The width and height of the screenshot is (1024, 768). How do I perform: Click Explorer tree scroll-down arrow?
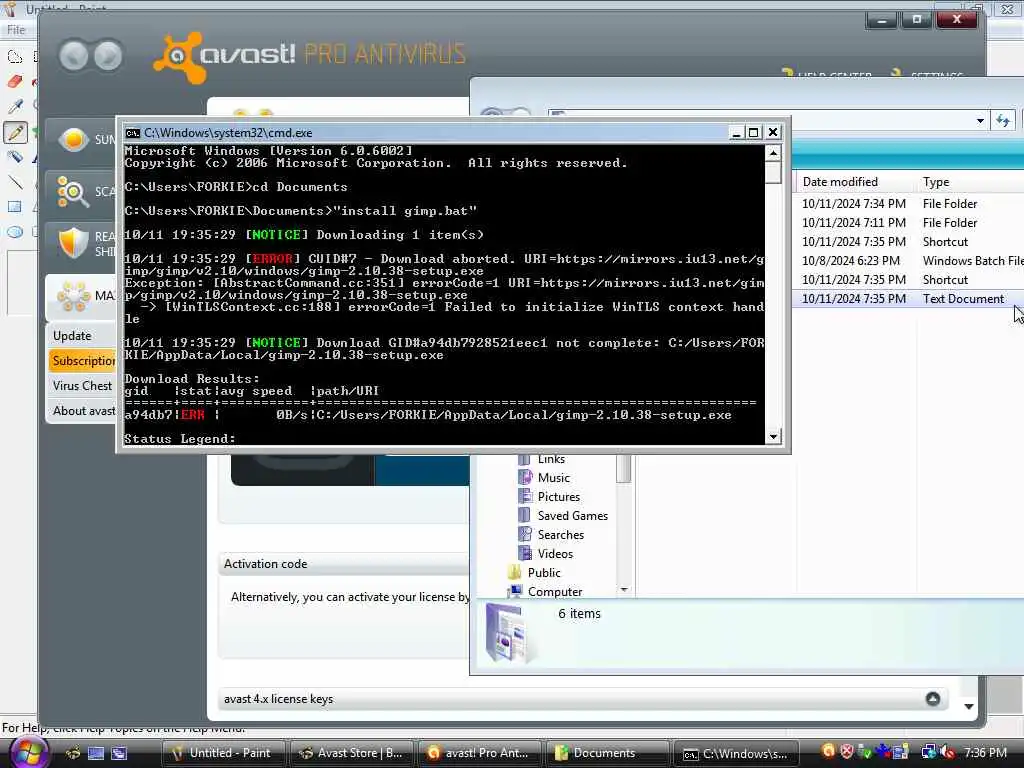point(624,590)
